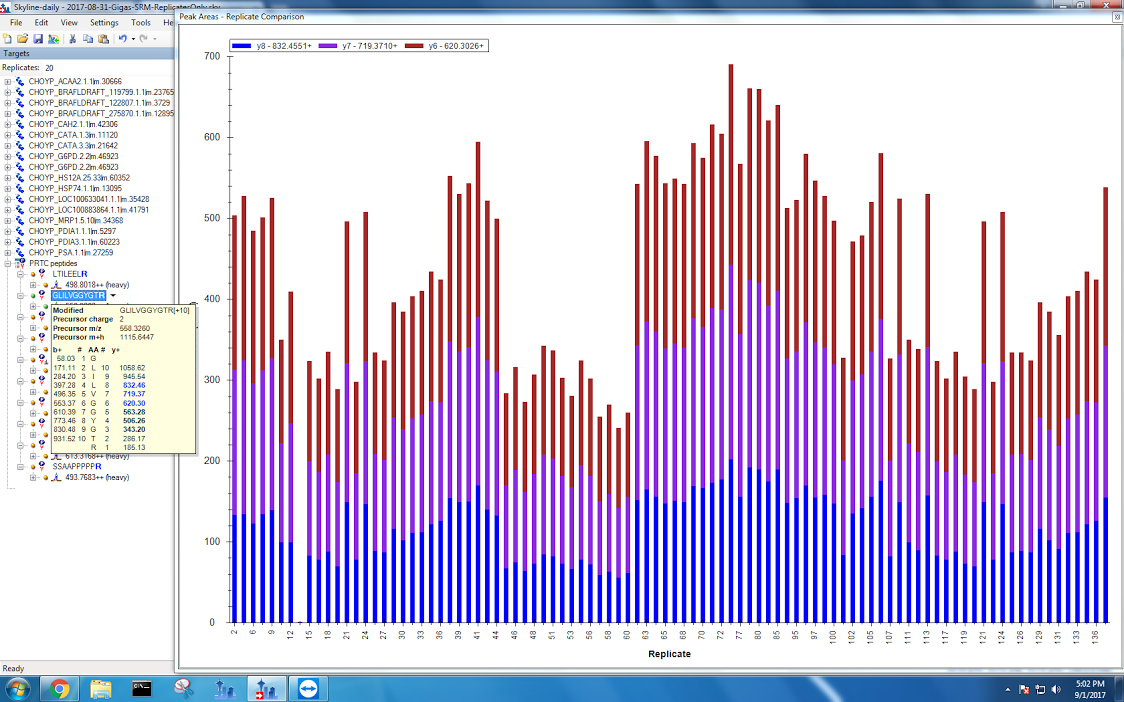Click the Cut scissors icon
Viewport: 1124px width, 702px height.
[72, 39]
